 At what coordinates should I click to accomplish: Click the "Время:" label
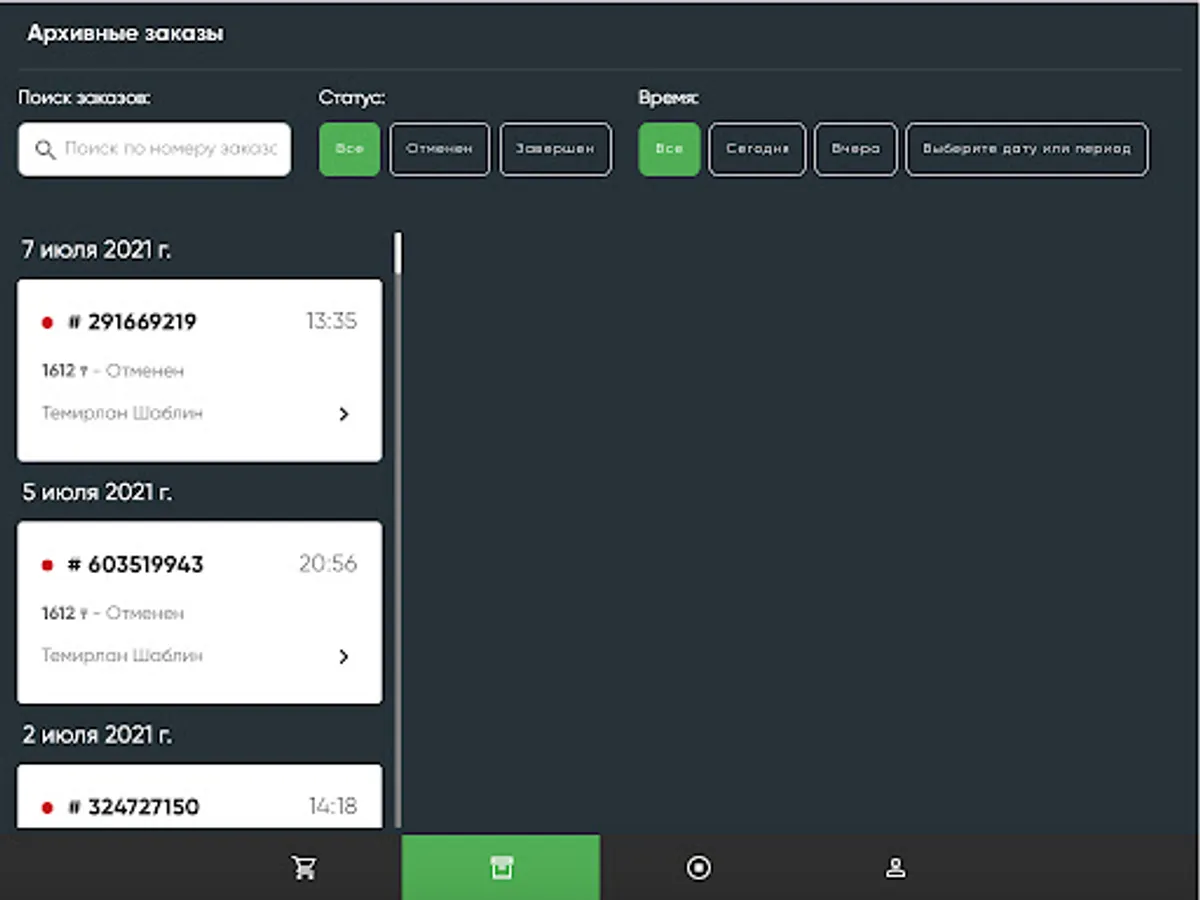pos(668,97)
